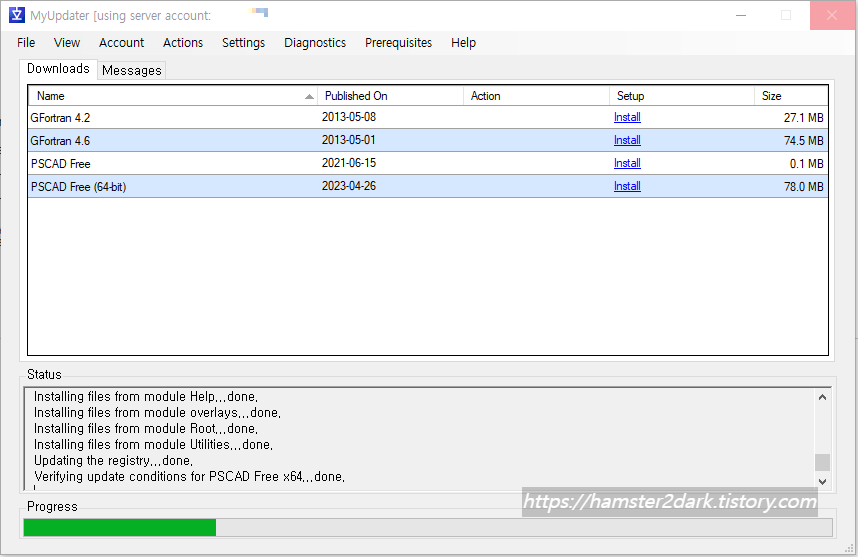Click Install link for PSCAD Free (64-bit)
The height and width of the screenshot is (557, 858).
(x=627, y=186)
